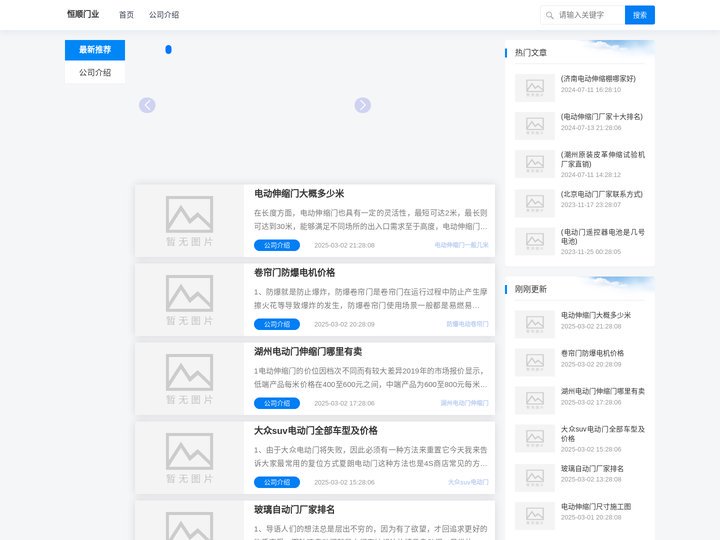Open 刚刚更新 item 电动伸缩门大概多少米
The image size is (720, 540).
click(596, 315)
